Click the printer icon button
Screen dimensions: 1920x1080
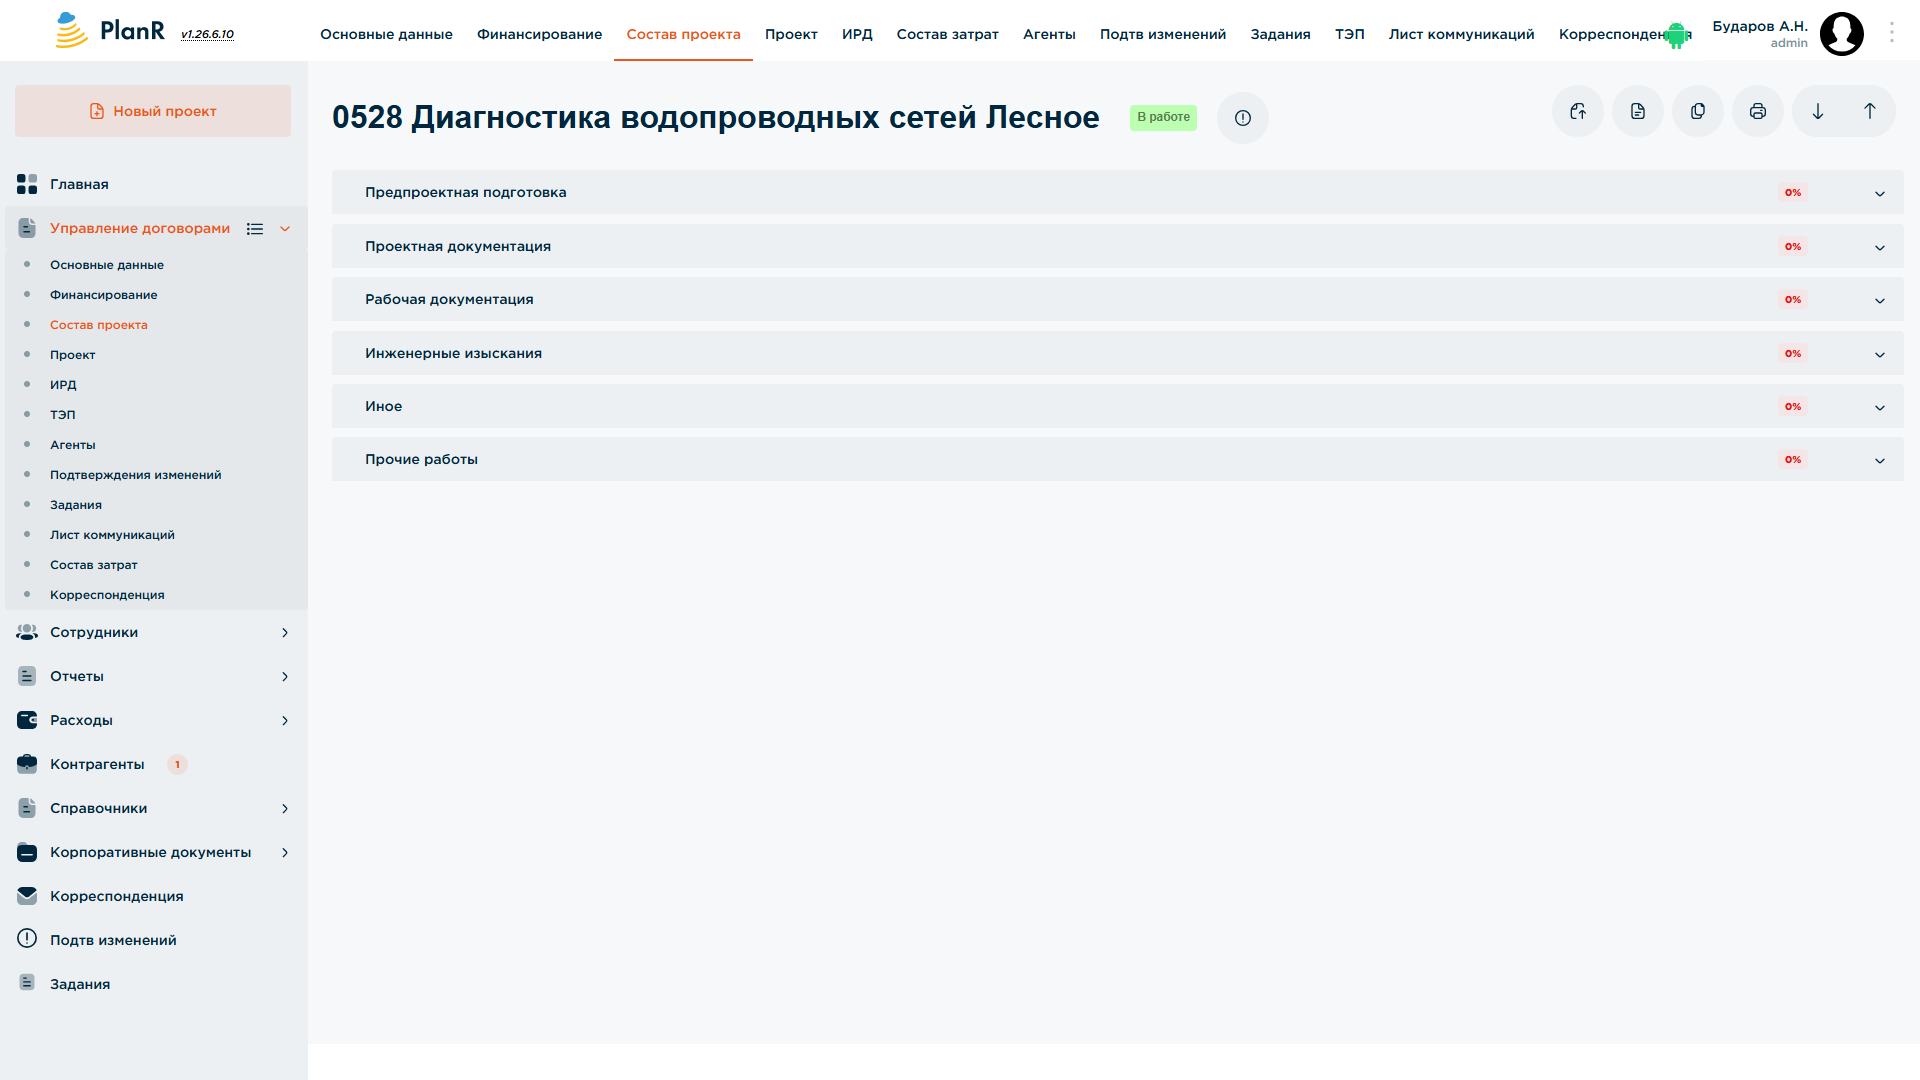click(x=1758, y=111)
